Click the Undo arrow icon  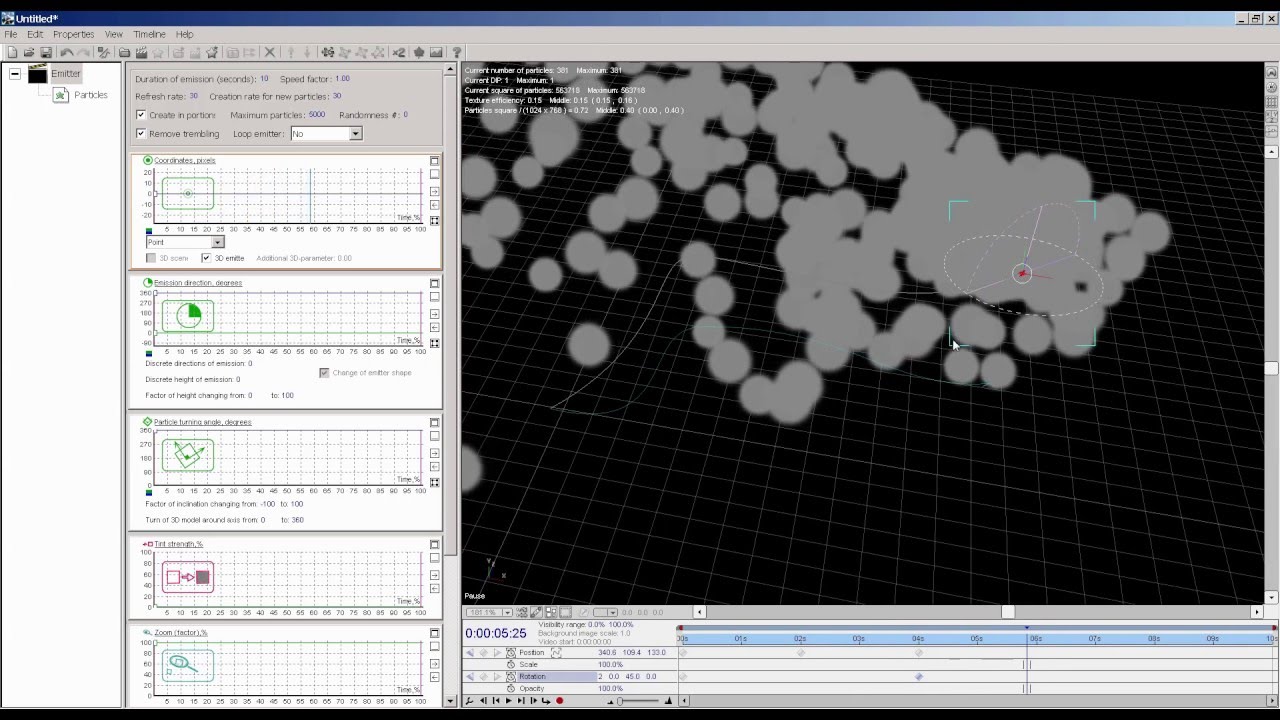tap(67, 52)
